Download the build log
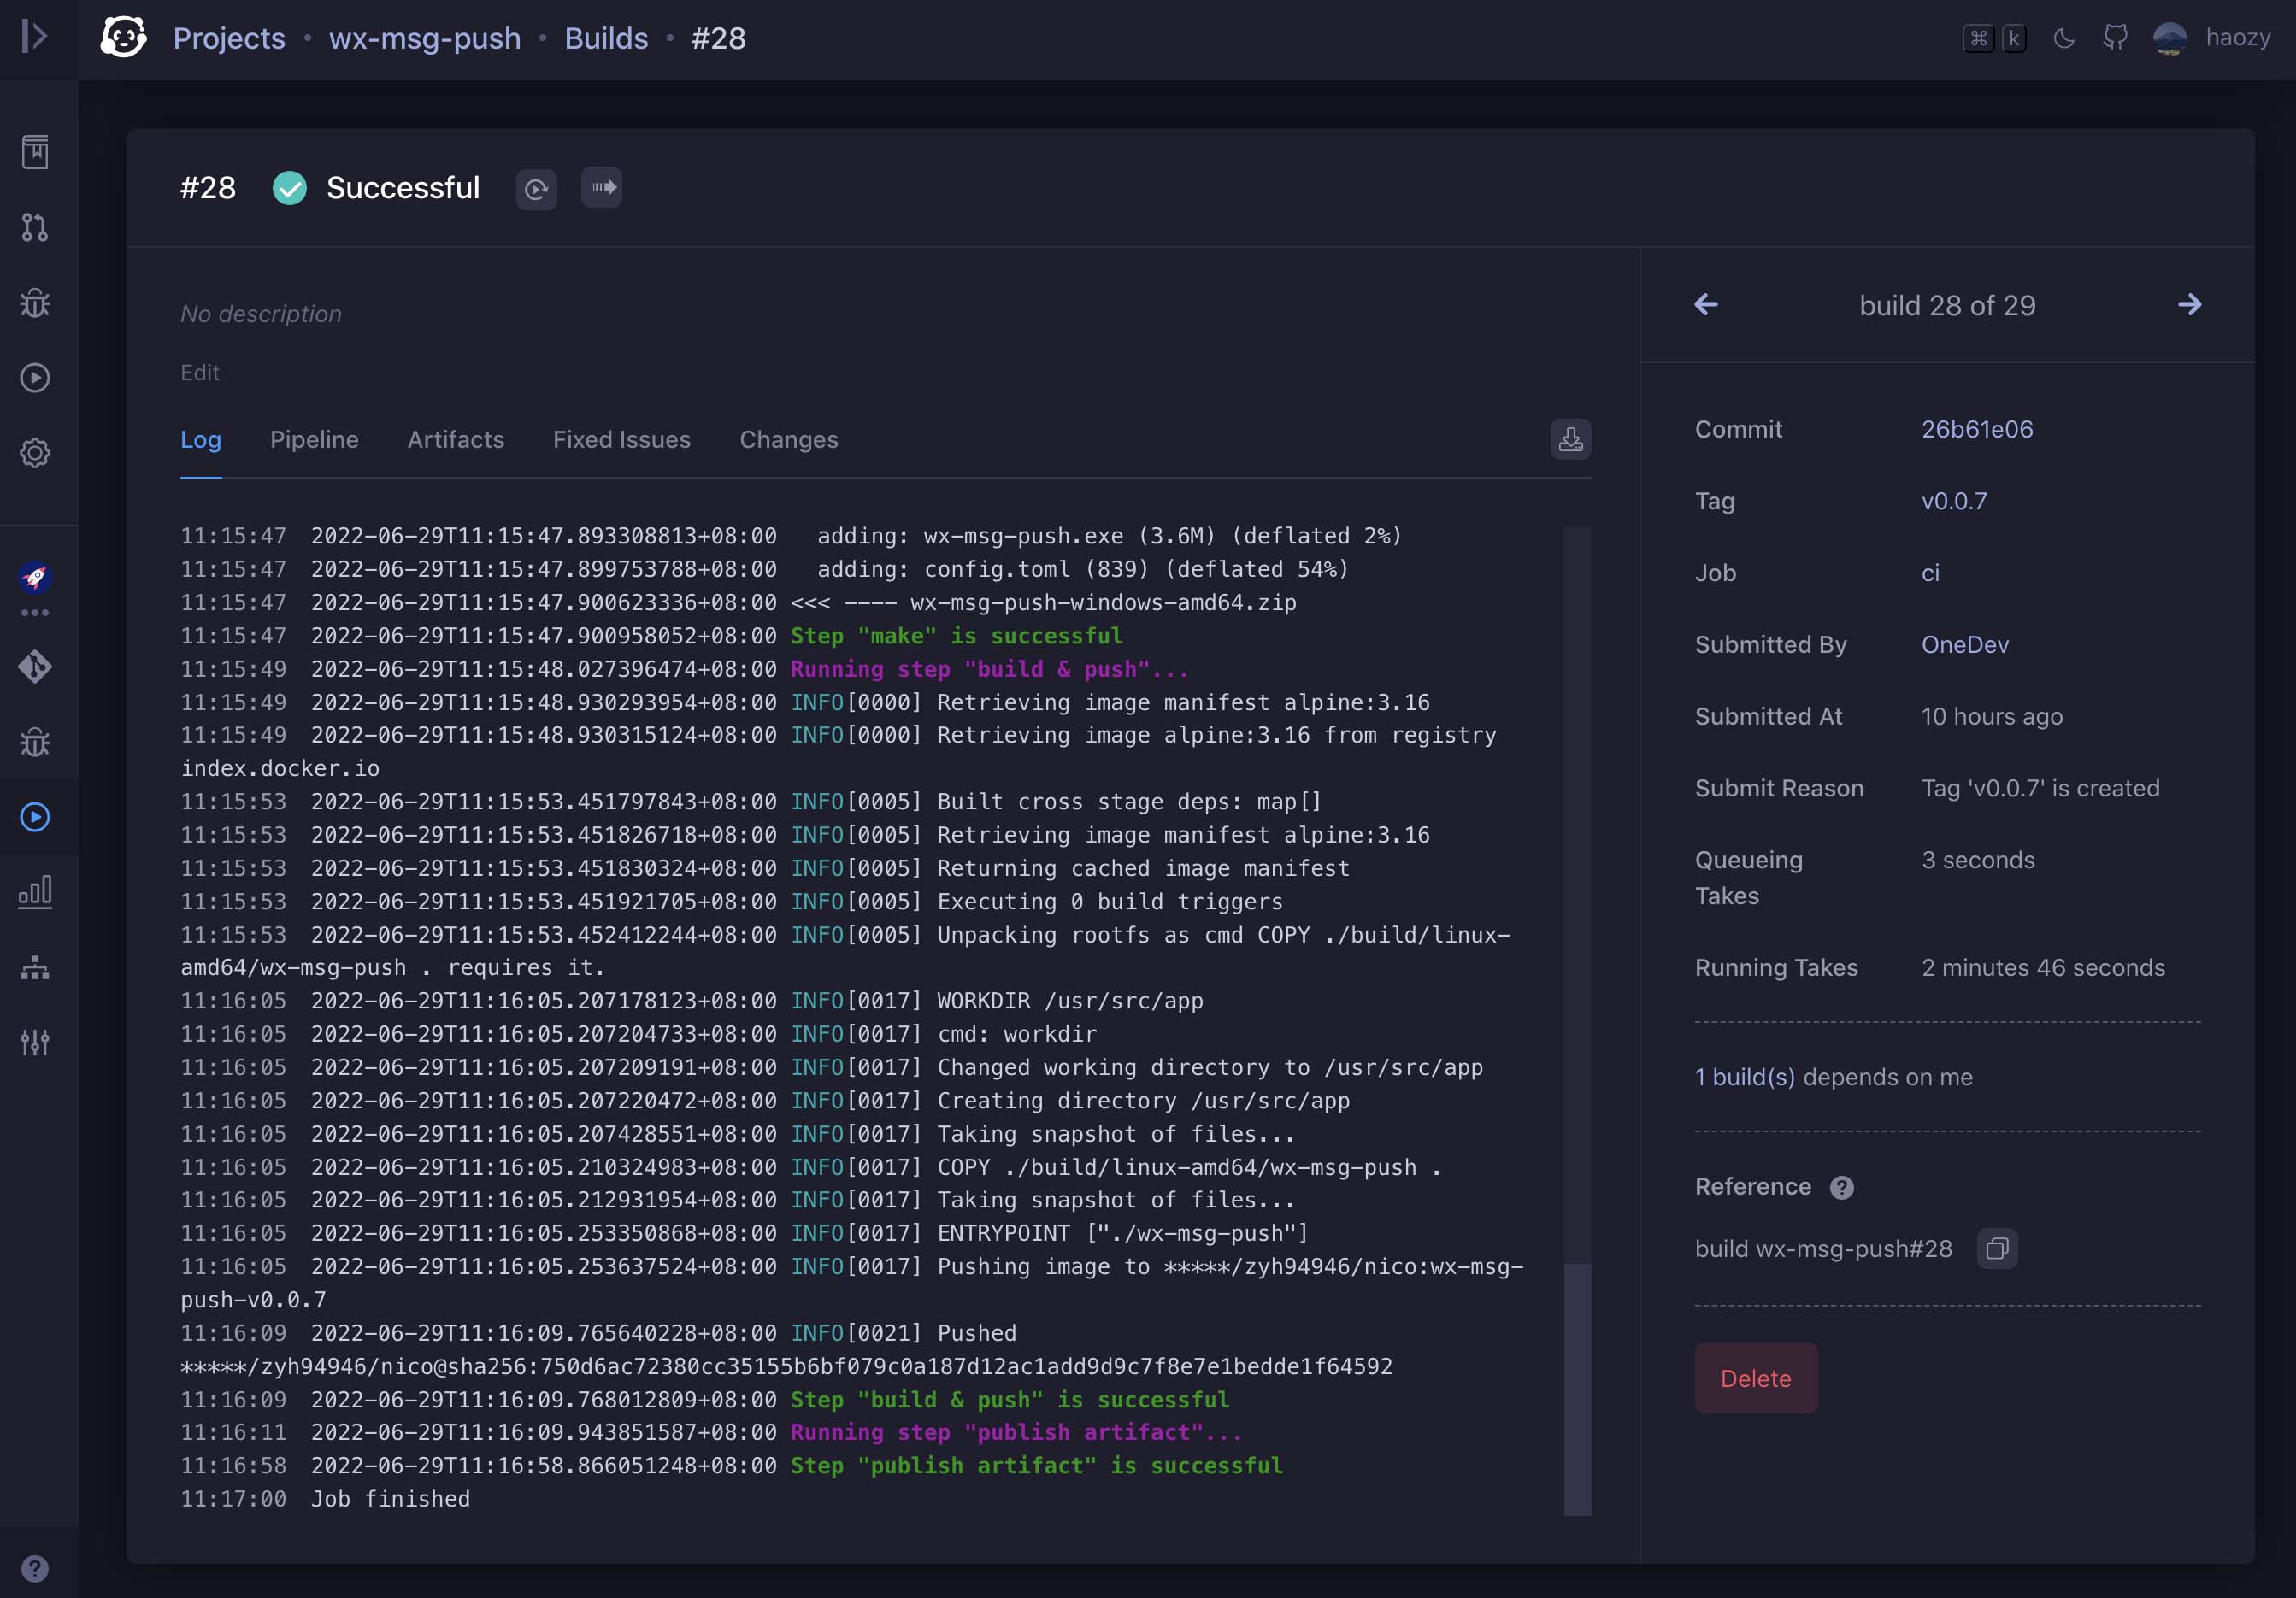 tap(1570, 439)
